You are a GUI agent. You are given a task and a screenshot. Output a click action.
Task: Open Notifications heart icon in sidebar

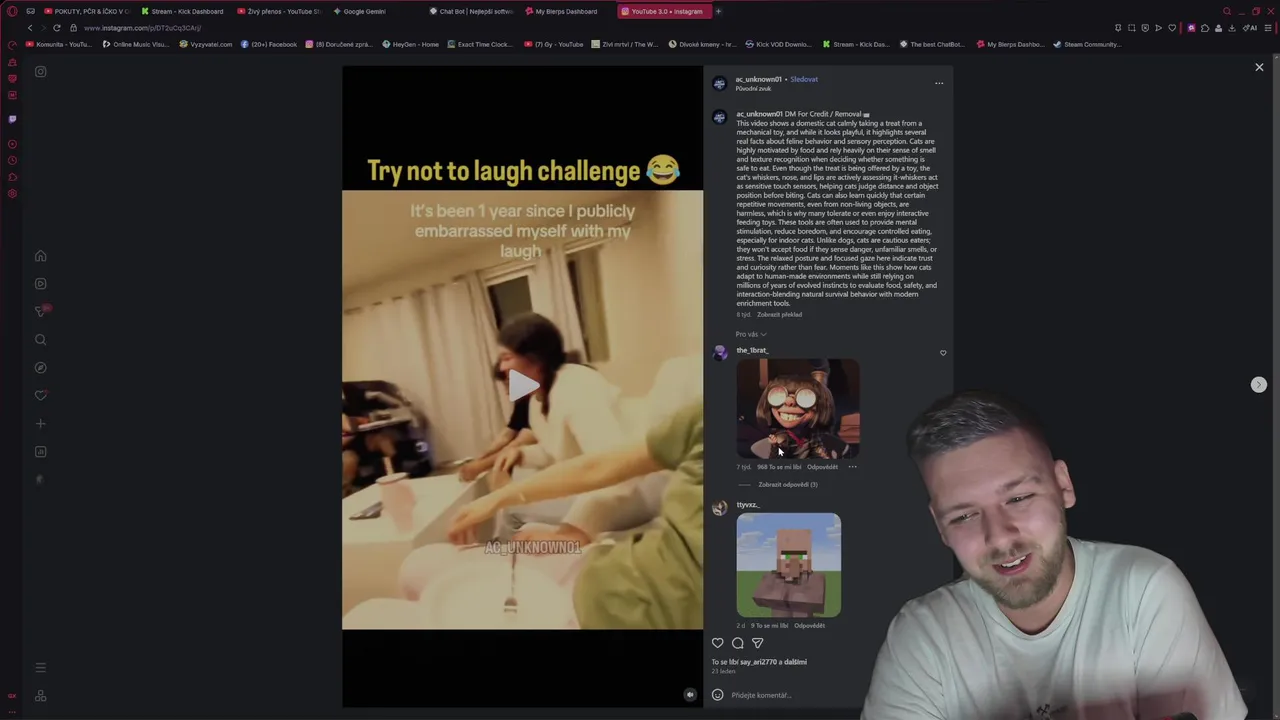(40, 396)
